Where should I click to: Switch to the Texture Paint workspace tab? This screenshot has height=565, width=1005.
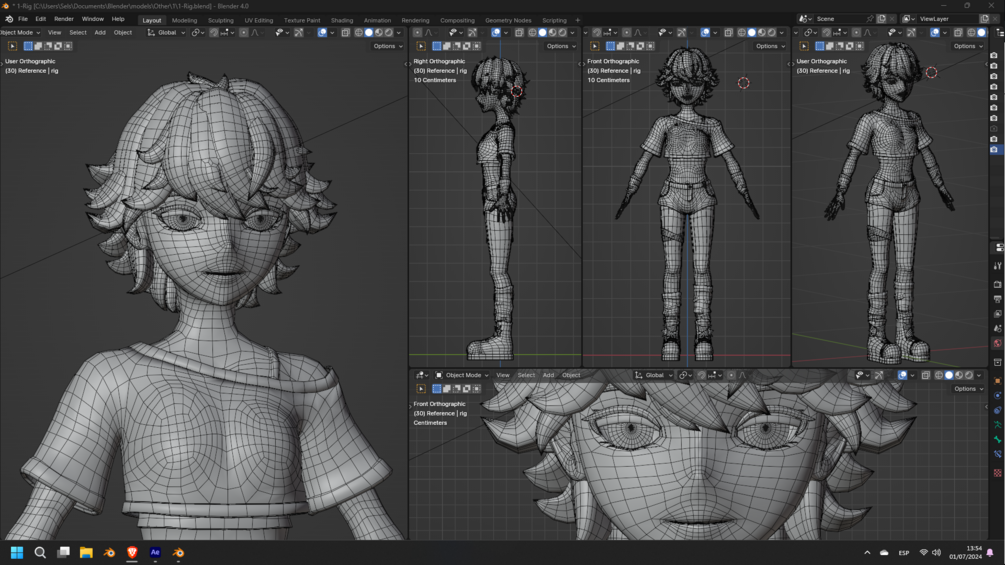pos(302,20)
